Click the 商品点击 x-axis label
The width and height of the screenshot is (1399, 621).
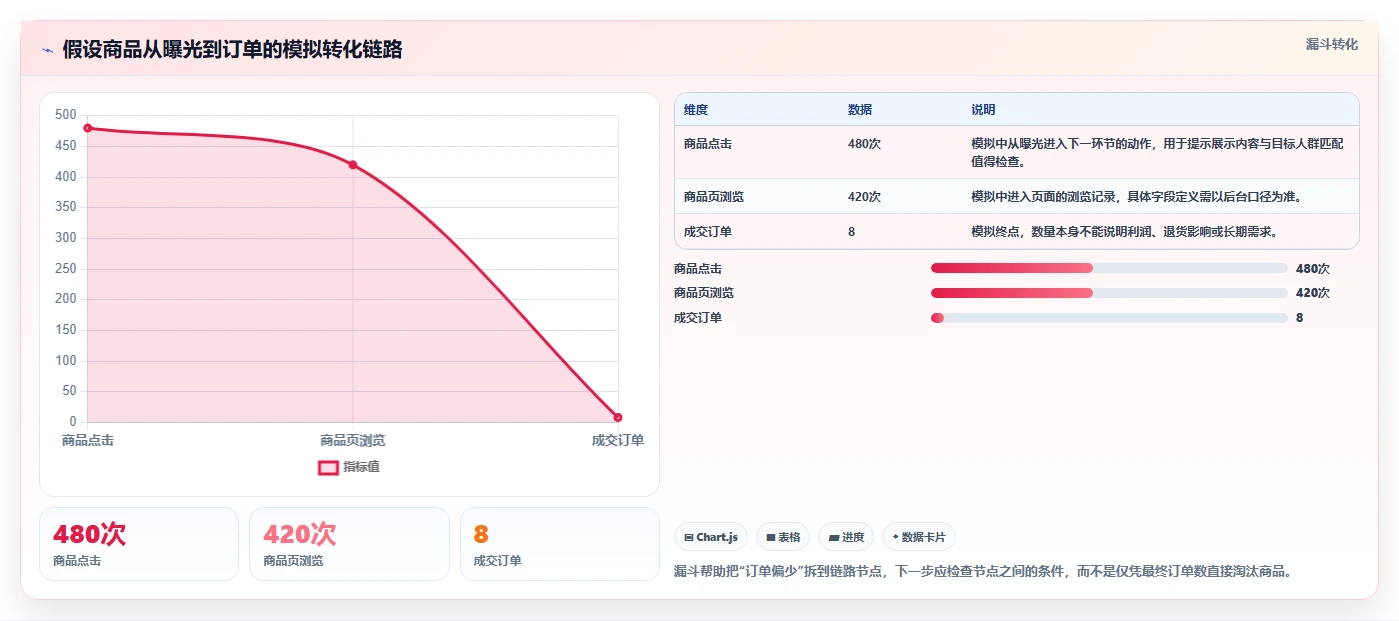click(88, 440)
